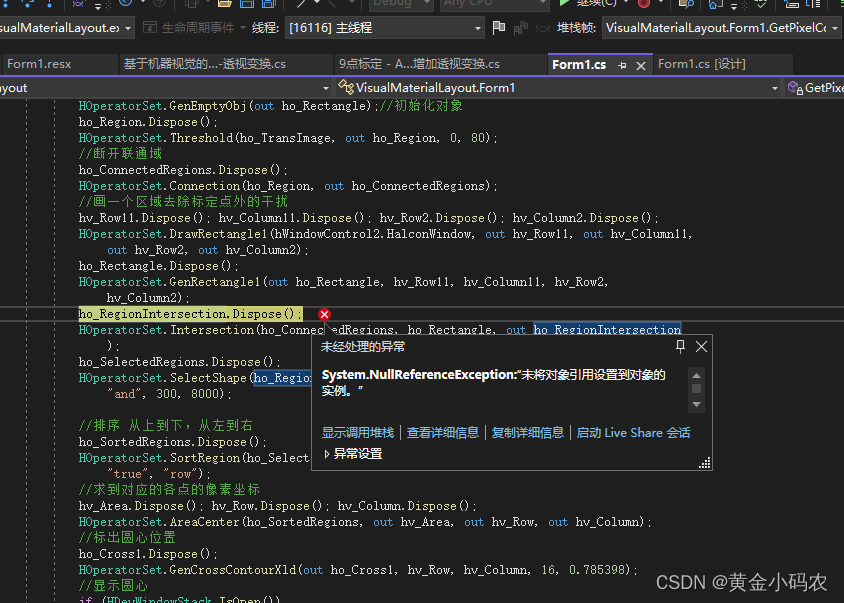This screenshot has width=844, height=603.
Task: Click the 查看详细信息 link
Action: [x=443, y=433]
